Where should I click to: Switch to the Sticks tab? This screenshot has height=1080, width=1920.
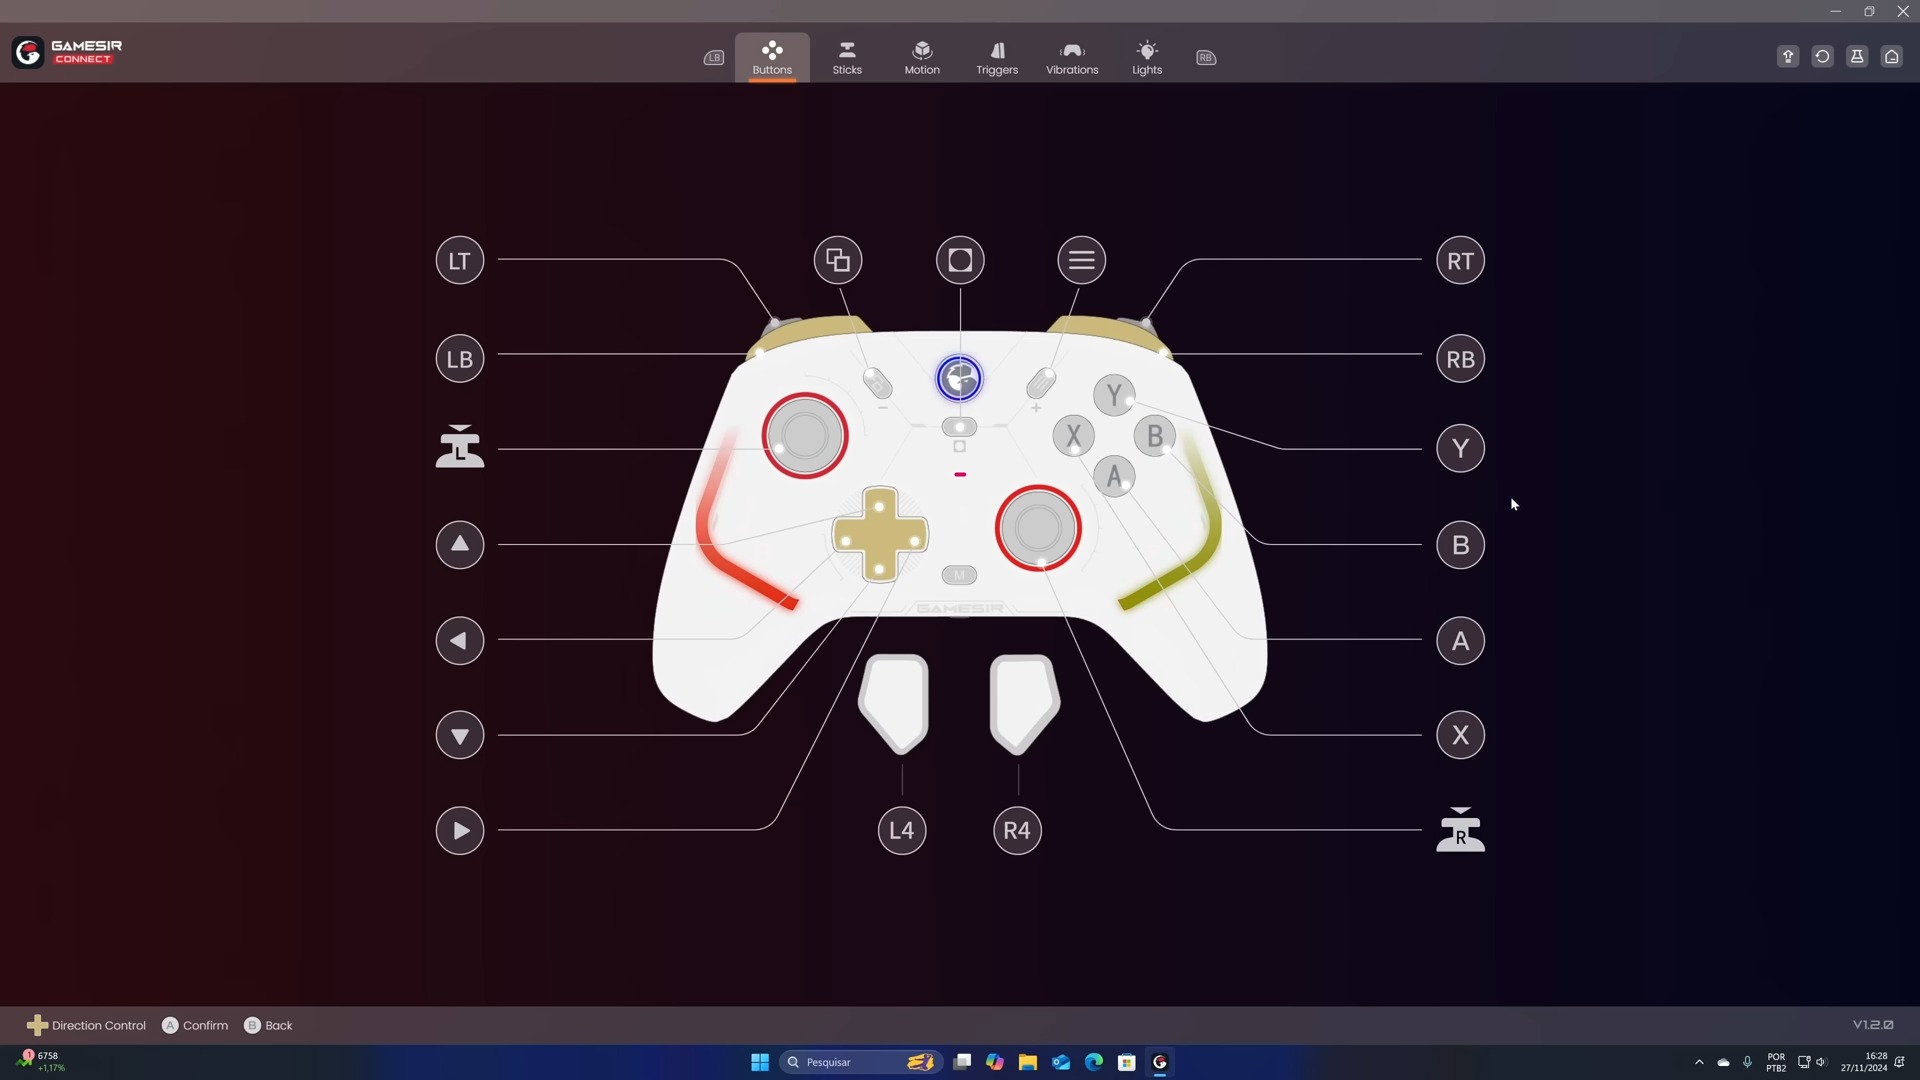(847, 58)
